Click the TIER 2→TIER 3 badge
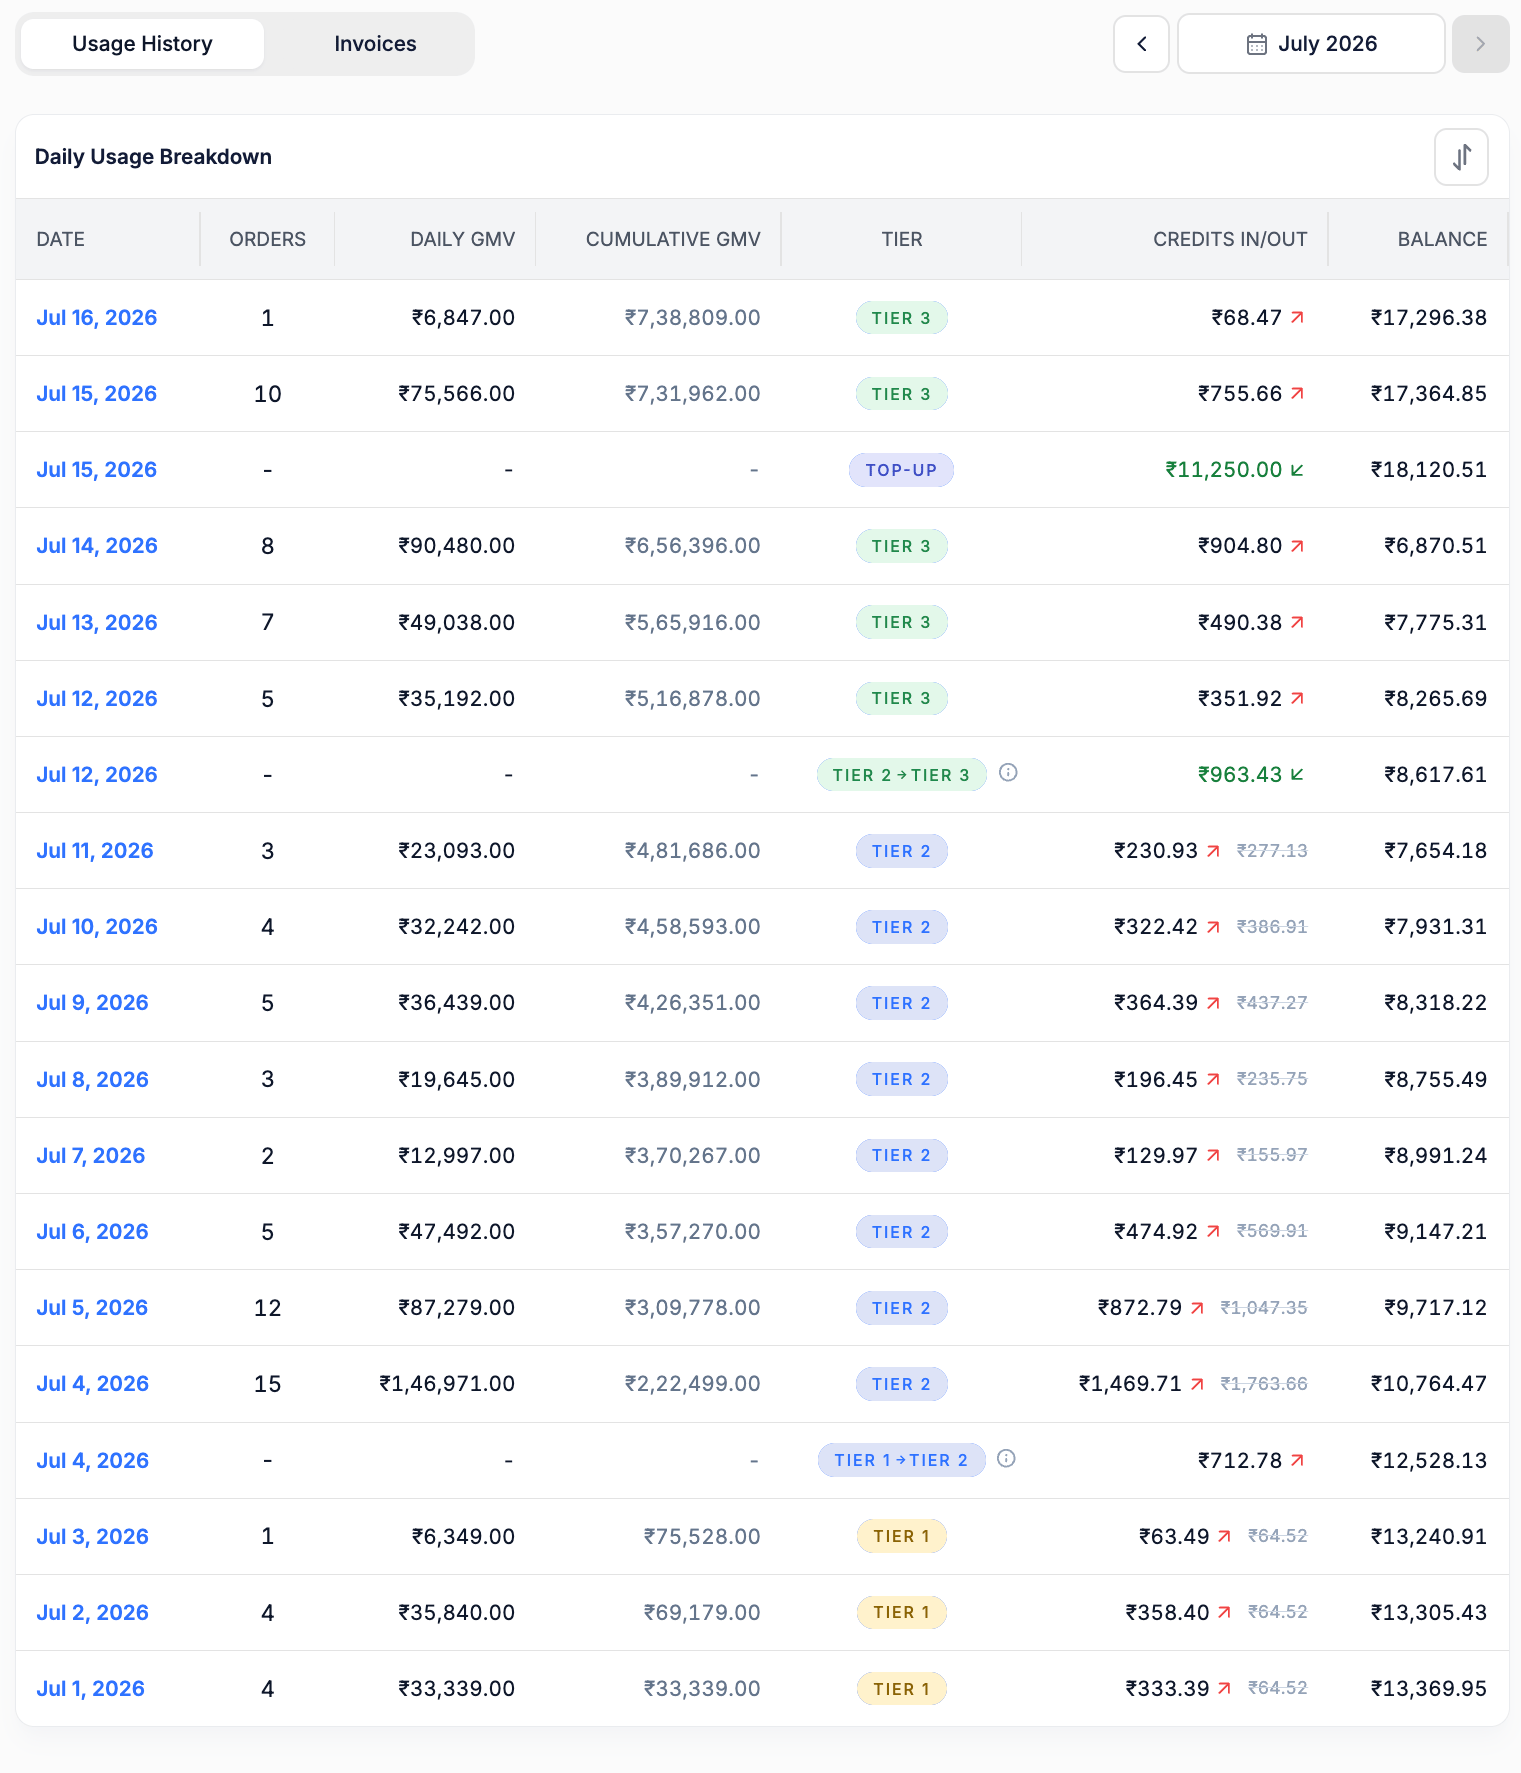1521x1773 pixels. click(901, 774)
